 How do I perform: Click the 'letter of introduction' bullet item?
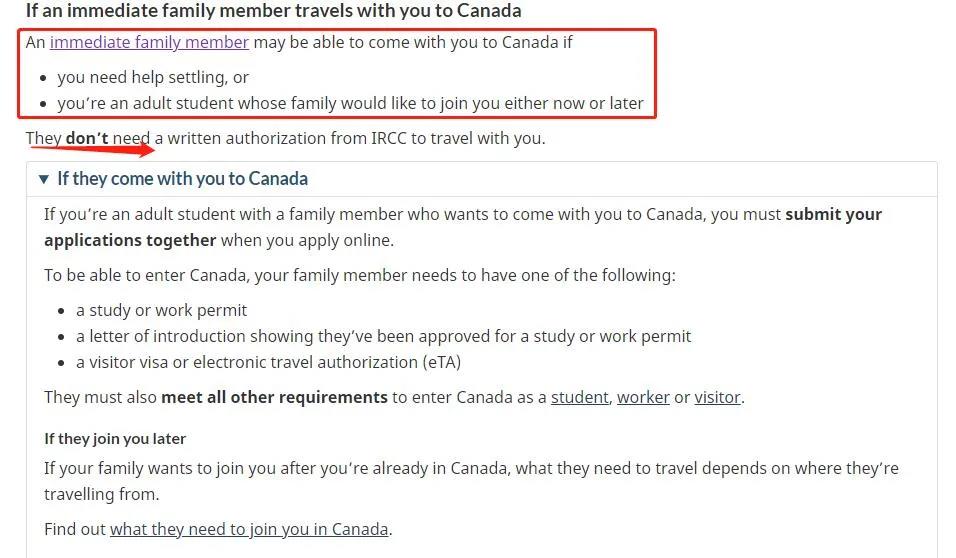pos(383,336)
